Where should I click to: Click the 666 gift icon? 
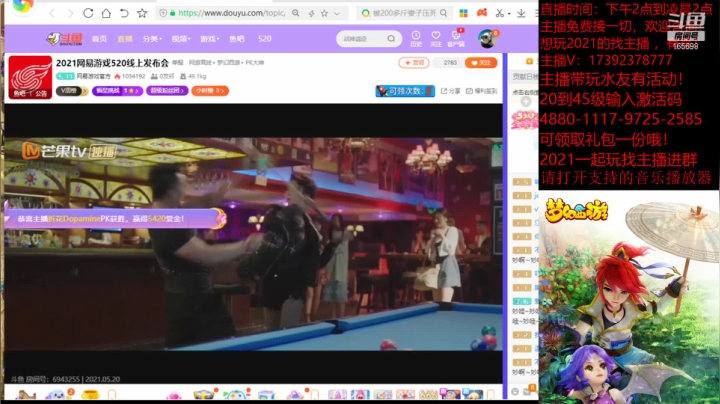click(x=428, y=394)
